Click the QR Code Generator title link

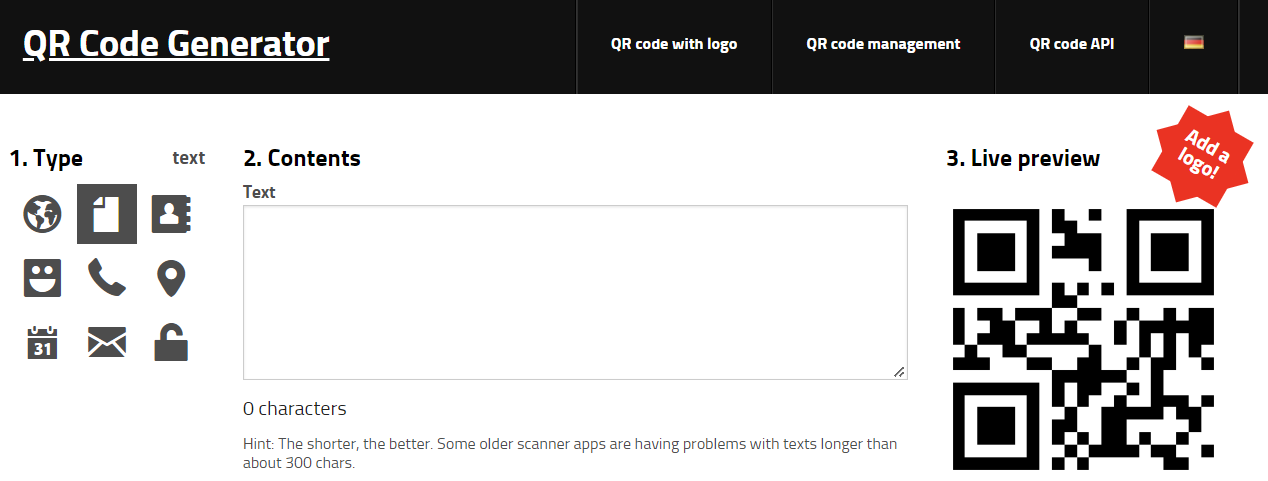[176, 44]
